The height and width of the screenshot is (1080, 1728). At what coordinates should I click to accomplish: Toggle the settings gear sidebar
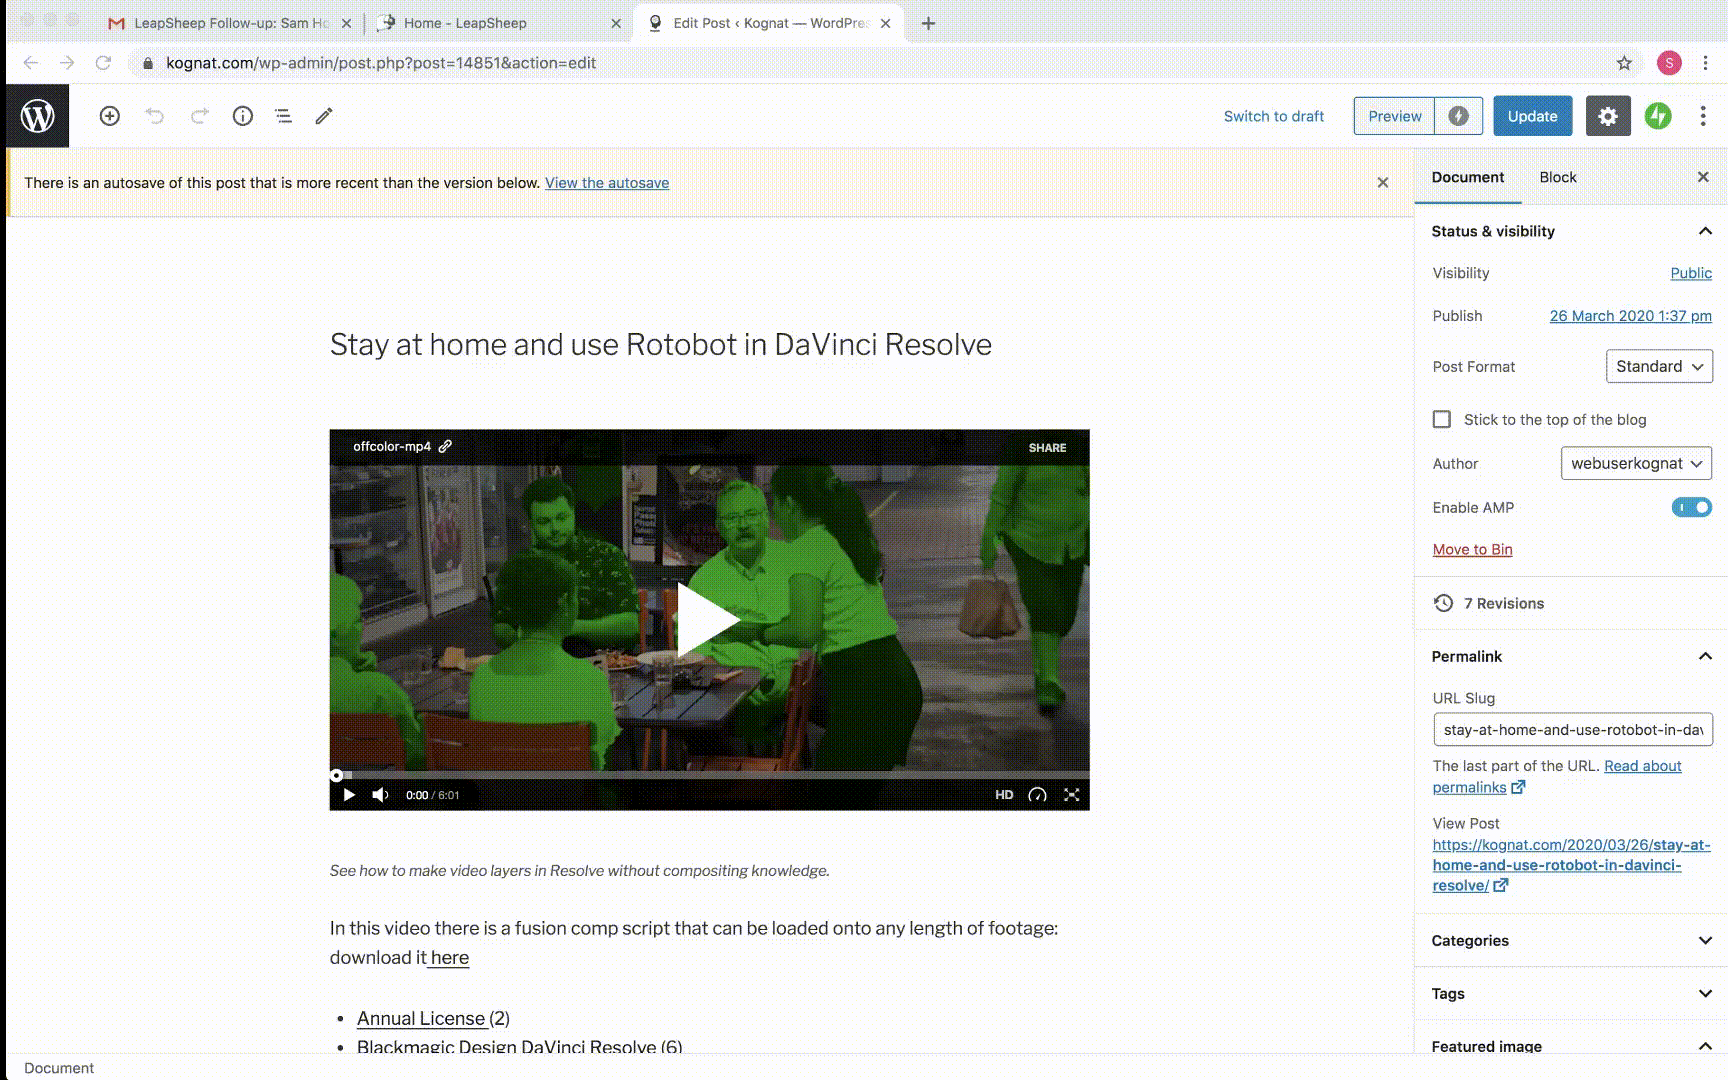[x=1607, y=116]
